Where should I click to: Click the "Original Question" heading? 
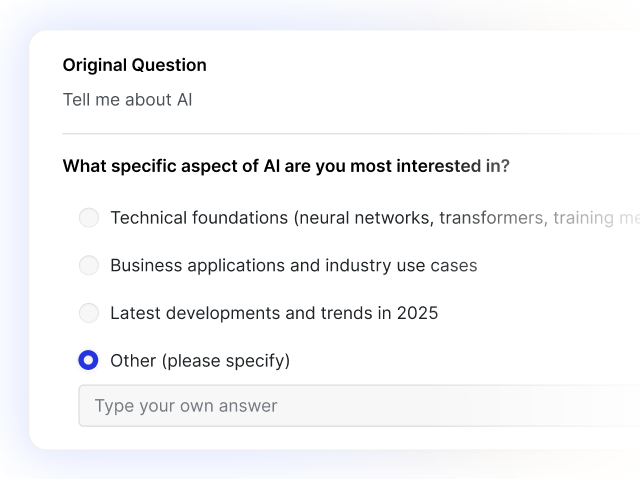134,65
